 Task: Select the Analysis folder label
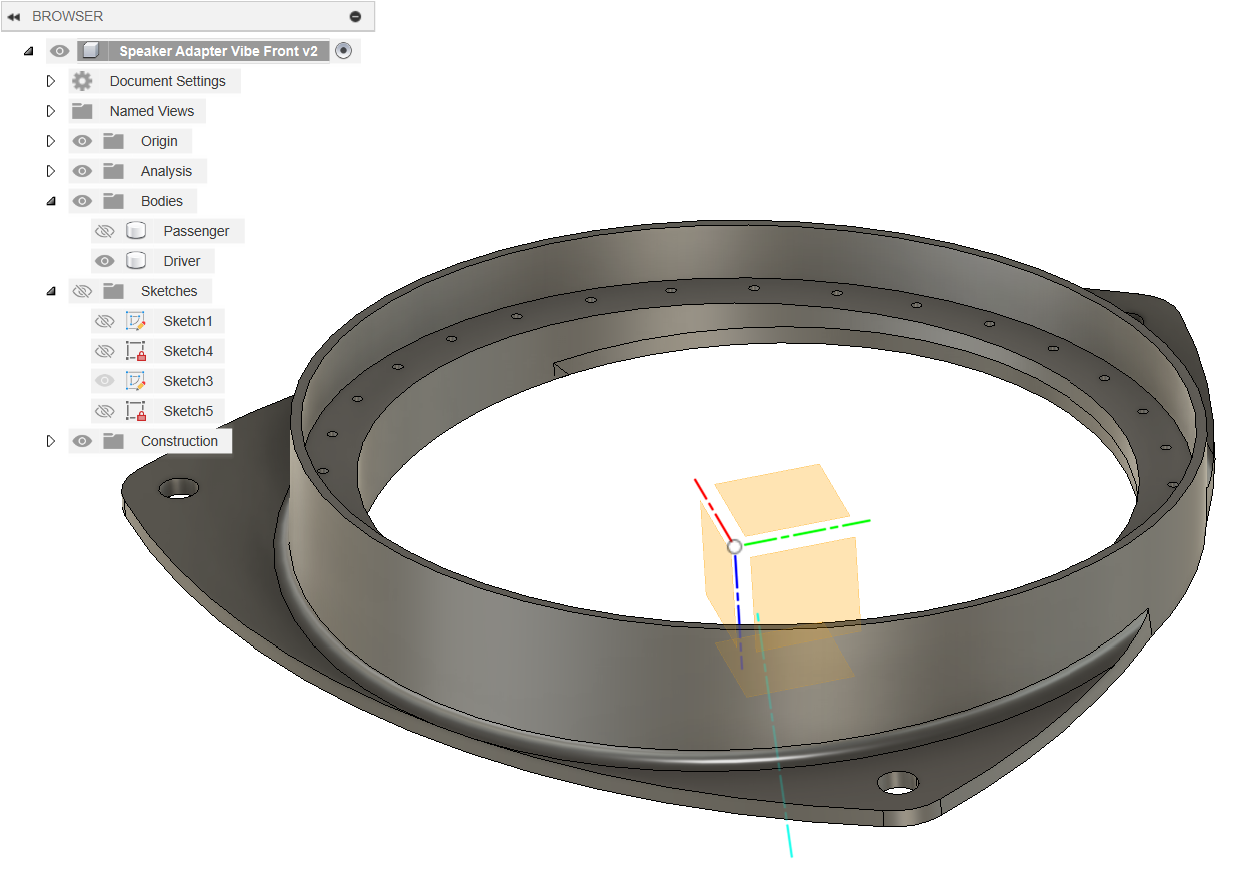coord(165,171)
